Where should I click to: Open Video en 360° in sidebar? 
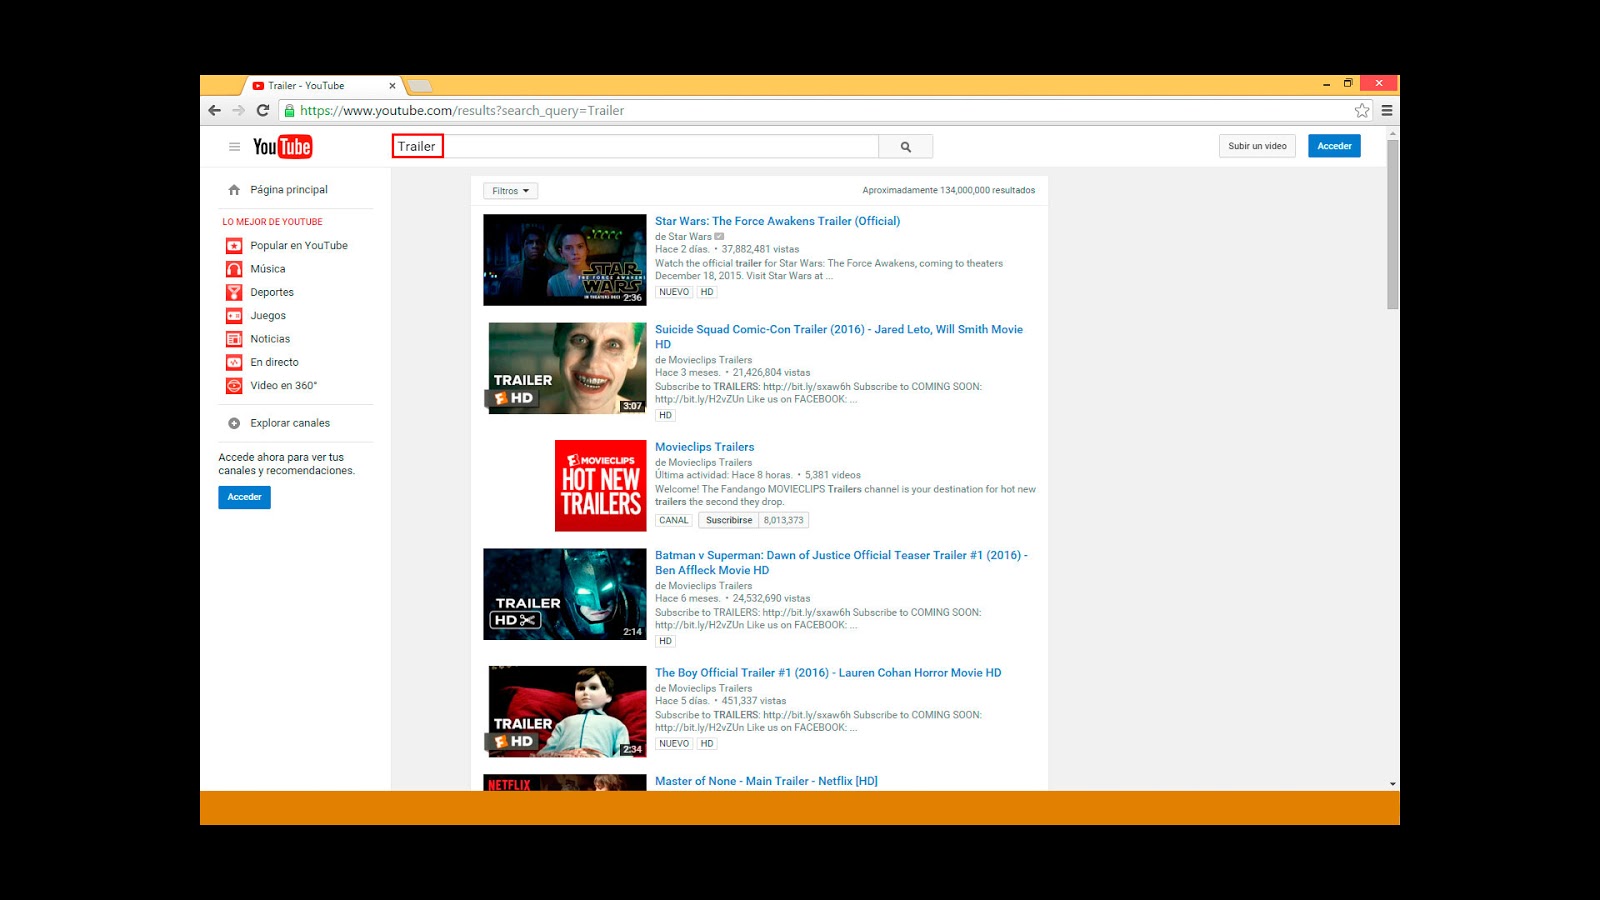(284, 386)
